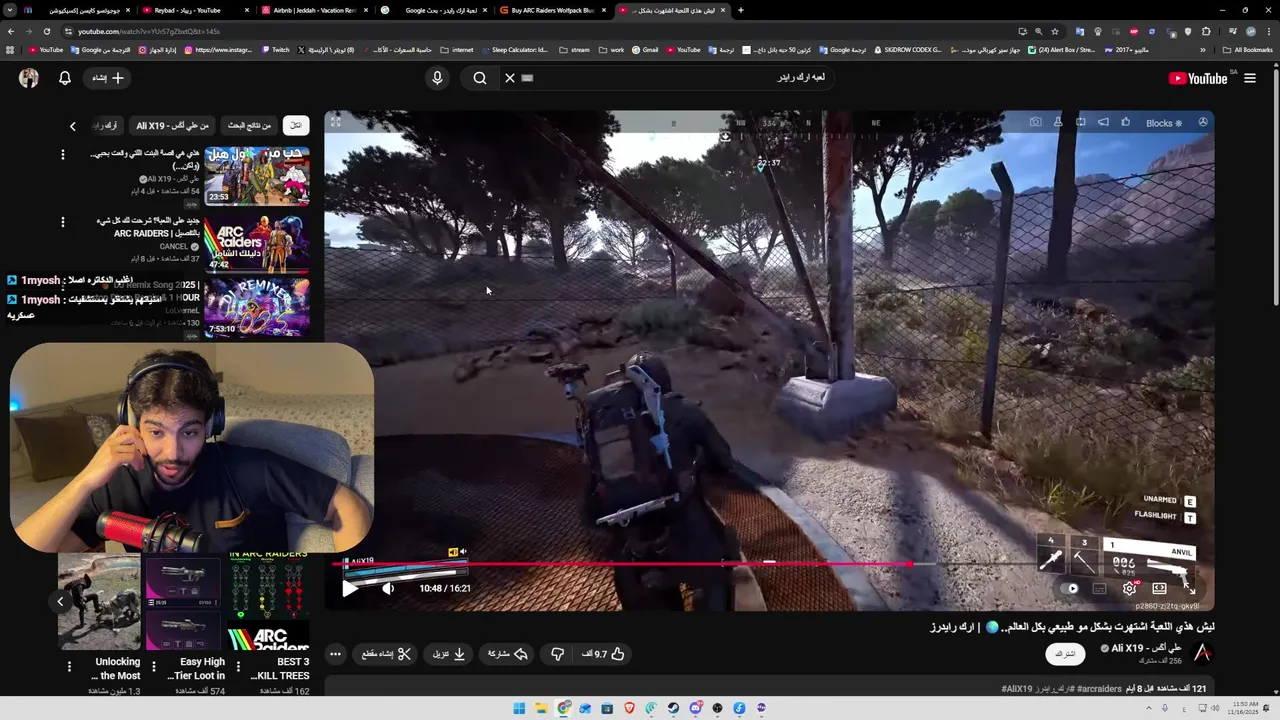1280x720 pixels.
Task: Select the 'من علي أكس - Ali X19' chip
Action: (173, 126)
